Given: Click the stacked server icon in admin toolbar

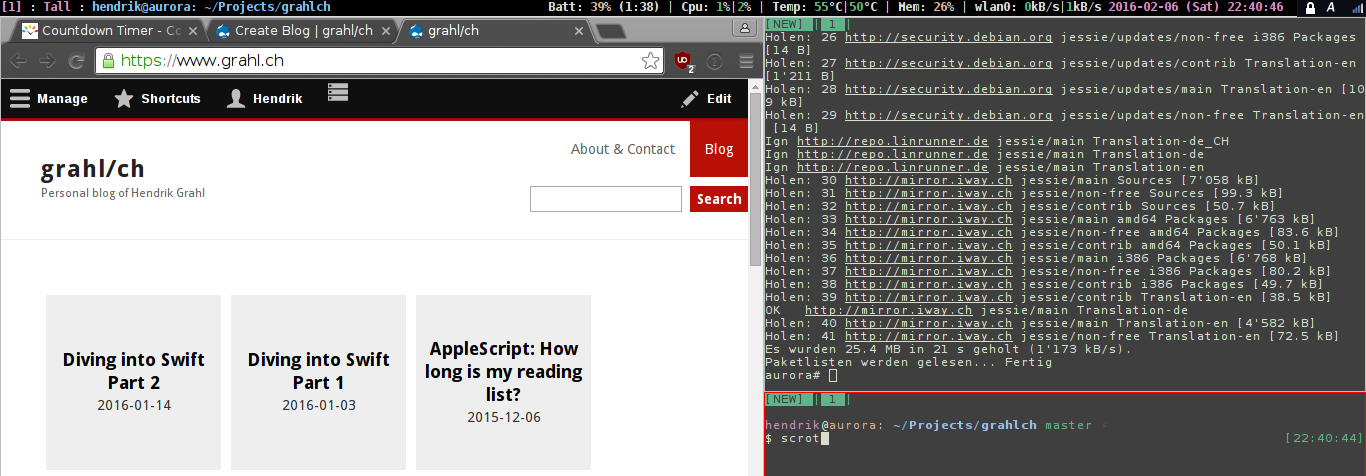Looking at the screenshot, I should [337, 93].
